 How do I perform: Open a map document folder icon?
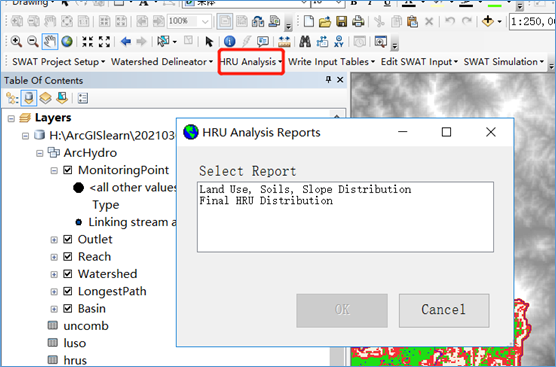pyautogui.click(x=325, y=22)
